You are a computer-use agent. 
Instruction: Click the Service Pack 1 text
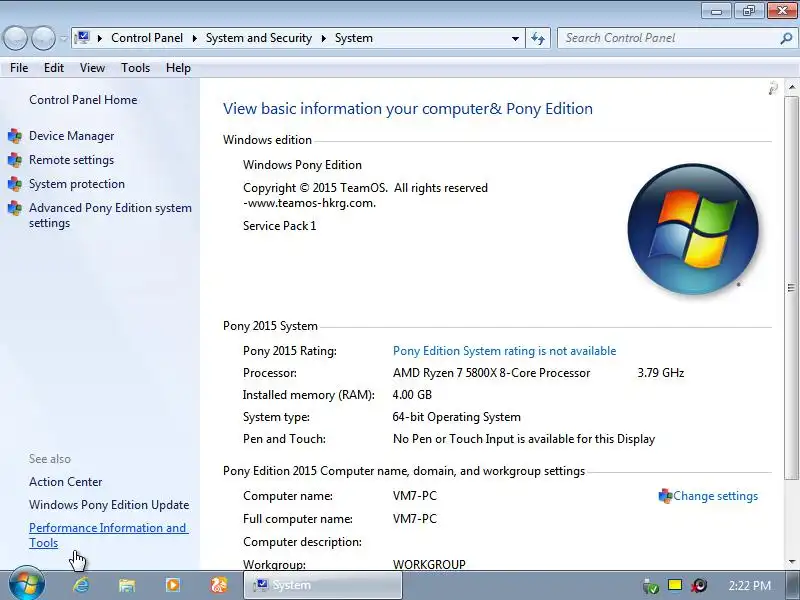tap(280, 226)
